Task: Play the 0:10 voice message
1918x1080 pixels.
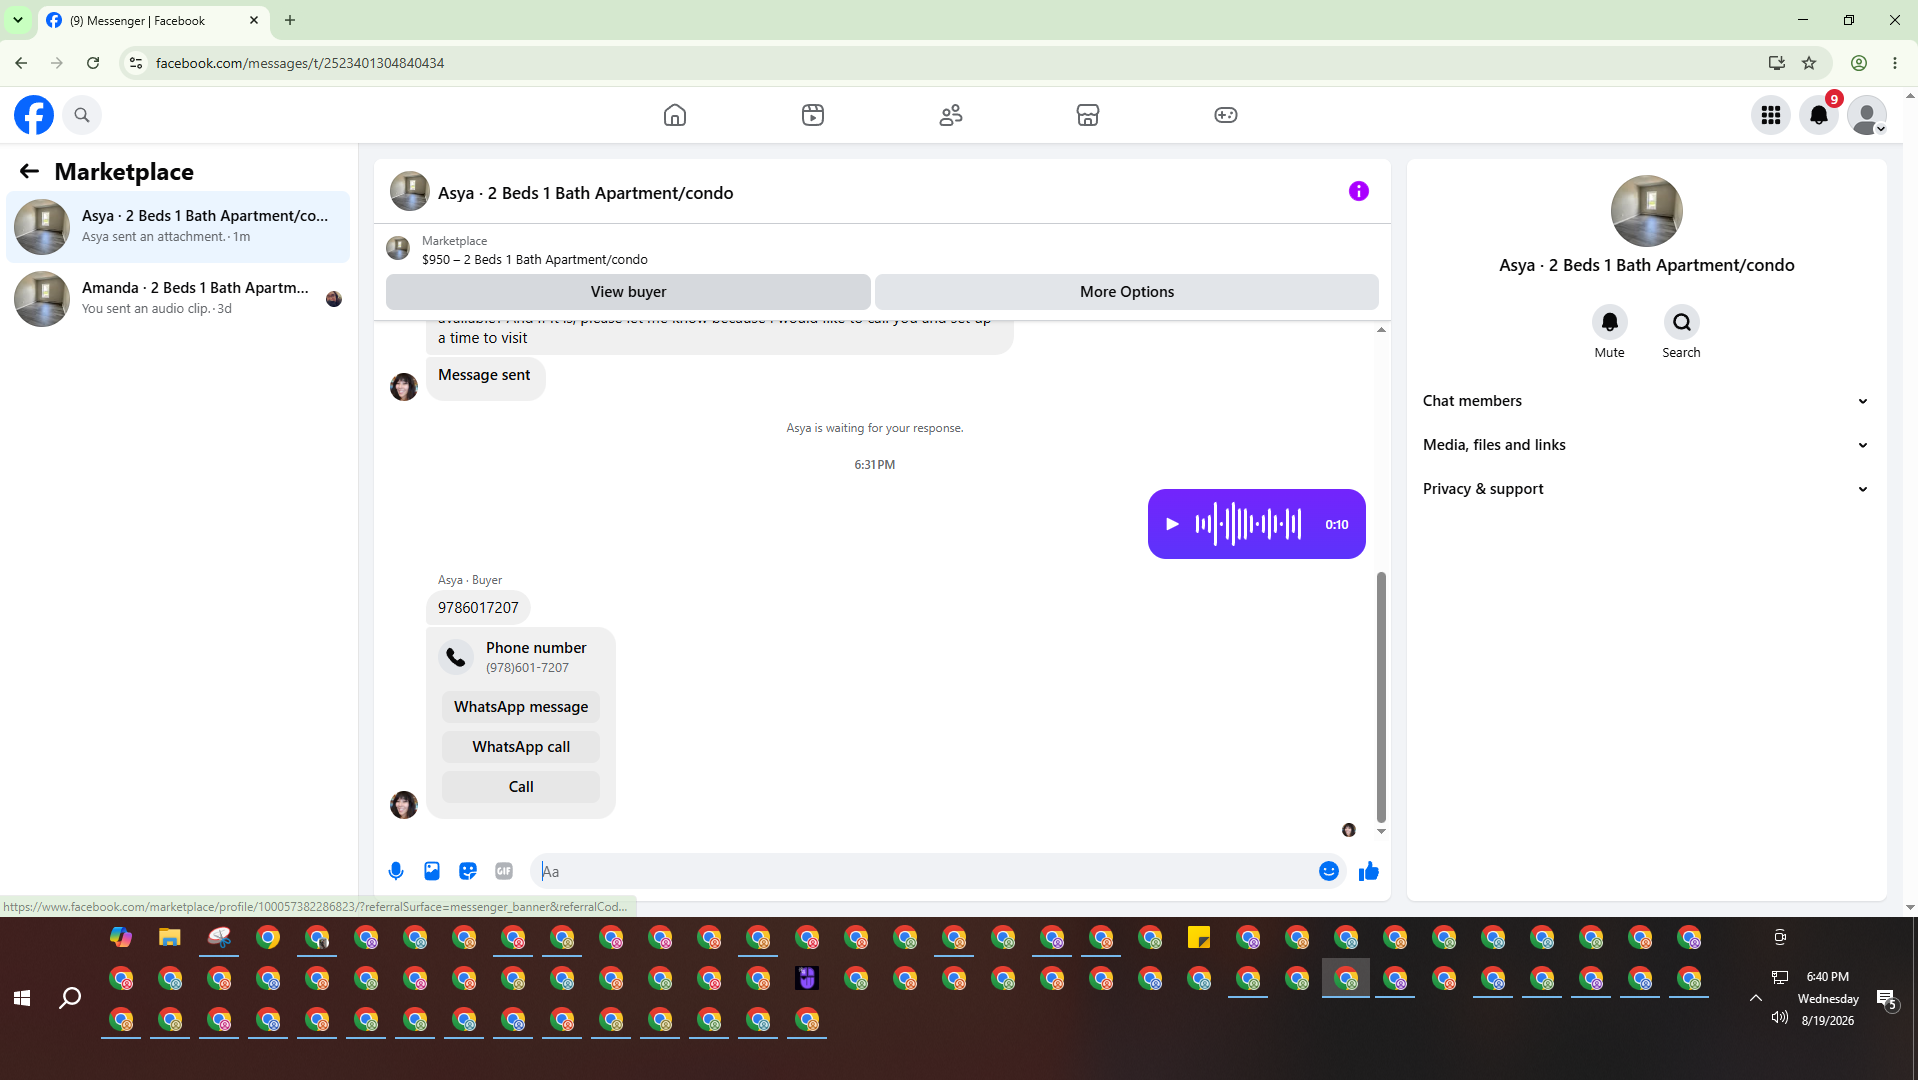Action: pyautogui.click(x=1173, y=524)
